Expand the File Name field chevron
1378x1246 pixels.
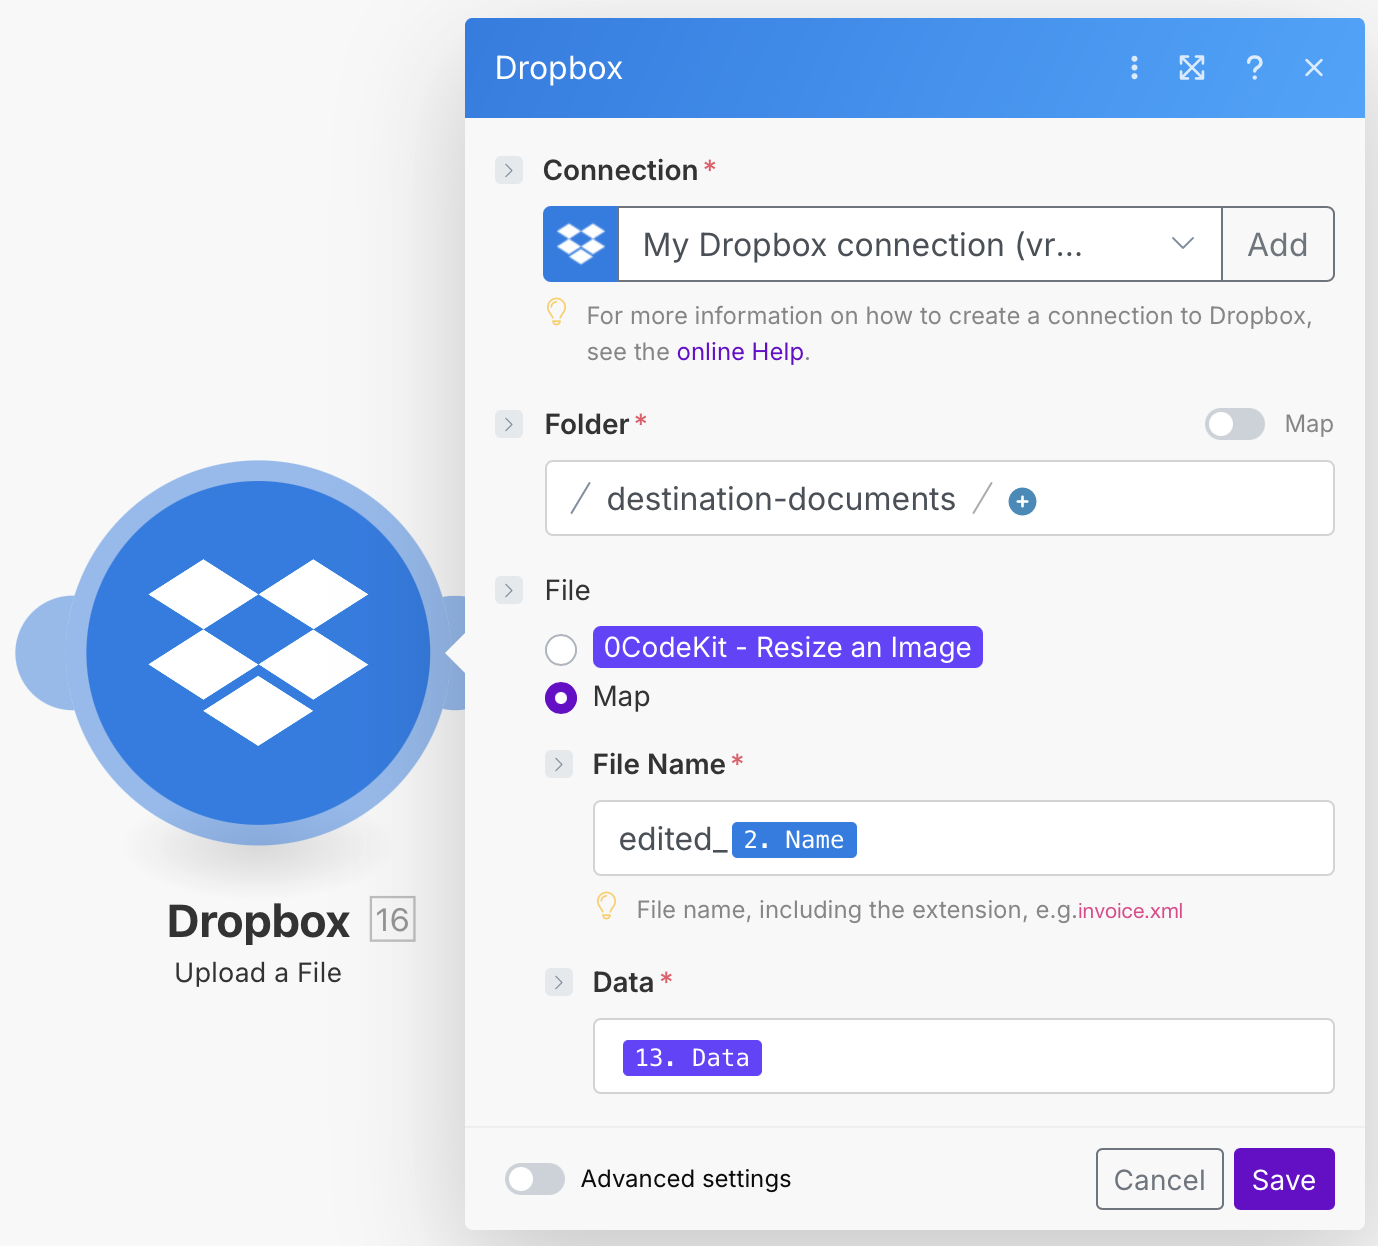(559, 764)
